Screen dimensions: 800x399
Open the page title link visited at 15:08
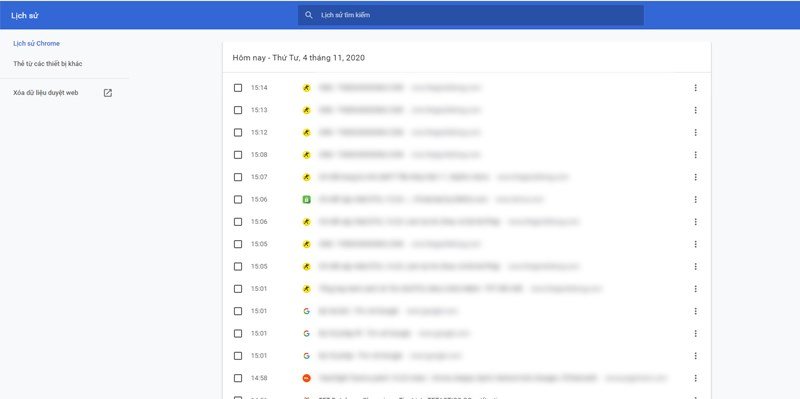361,155
